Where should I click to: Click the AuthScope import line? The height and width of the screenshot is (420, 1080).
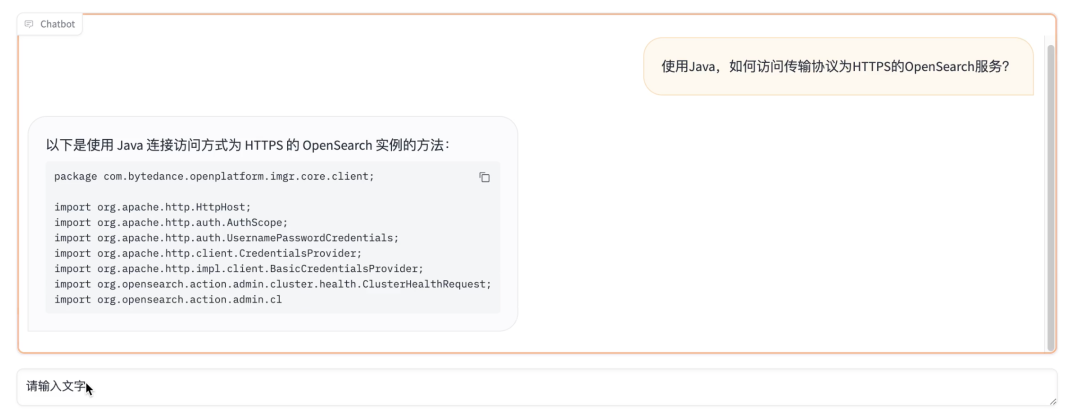point(171,222)
